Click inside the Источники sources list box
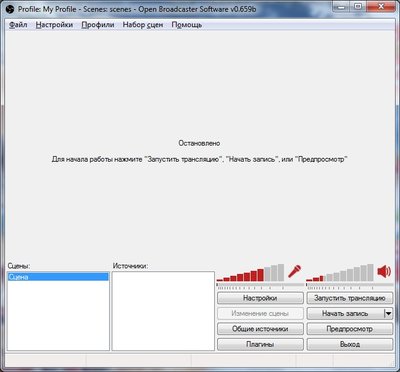 (163, 311)
